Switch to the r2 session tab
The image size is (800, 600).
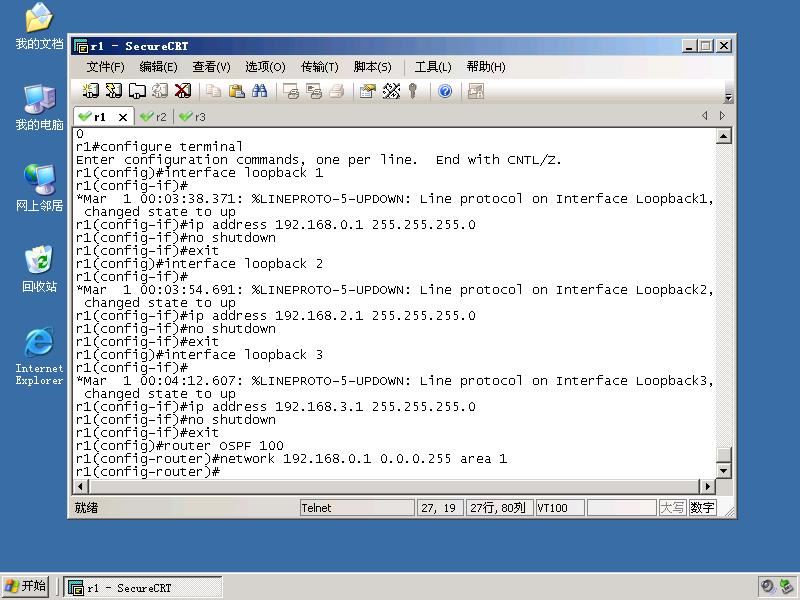pyautogui.click(x=155, y=117)
